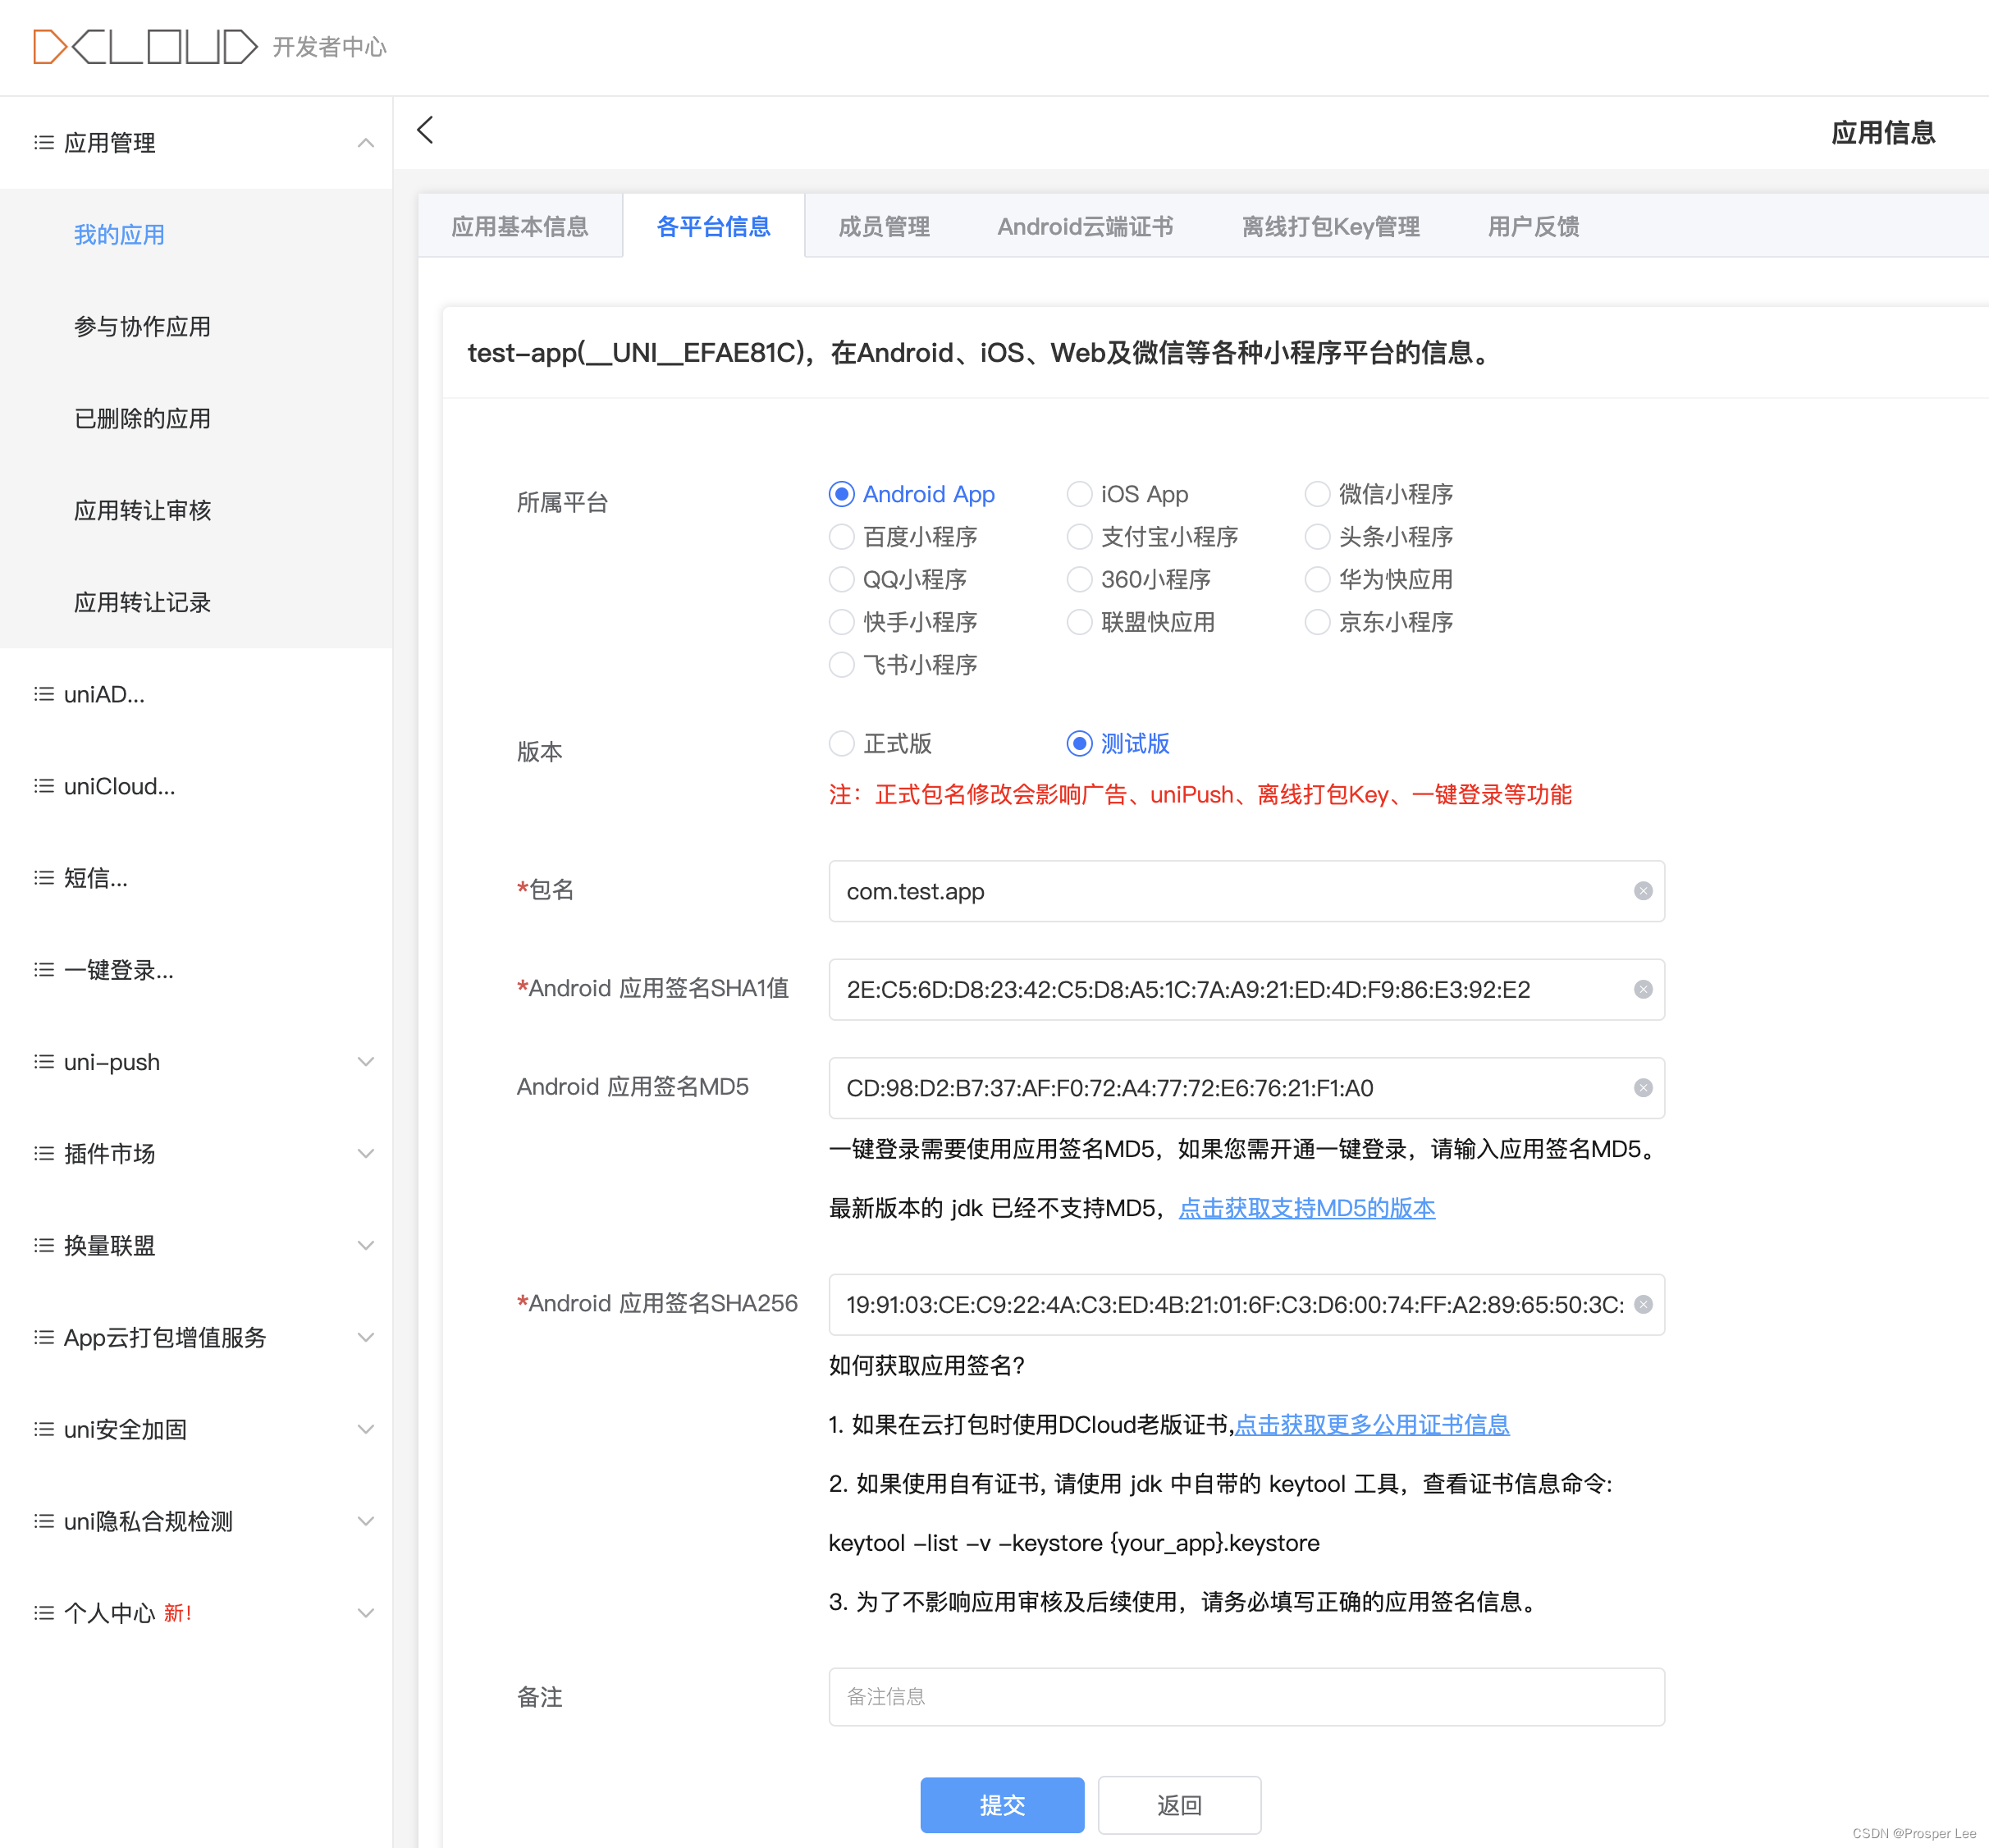Open link 点击获取支持MD5的版本

[x=1307, y=1208]
